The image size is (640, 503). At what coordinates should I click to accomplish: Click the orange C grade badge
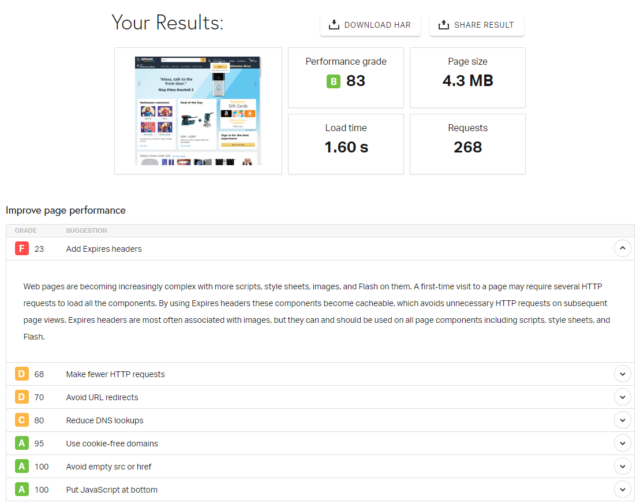click(x=22, y=420)
